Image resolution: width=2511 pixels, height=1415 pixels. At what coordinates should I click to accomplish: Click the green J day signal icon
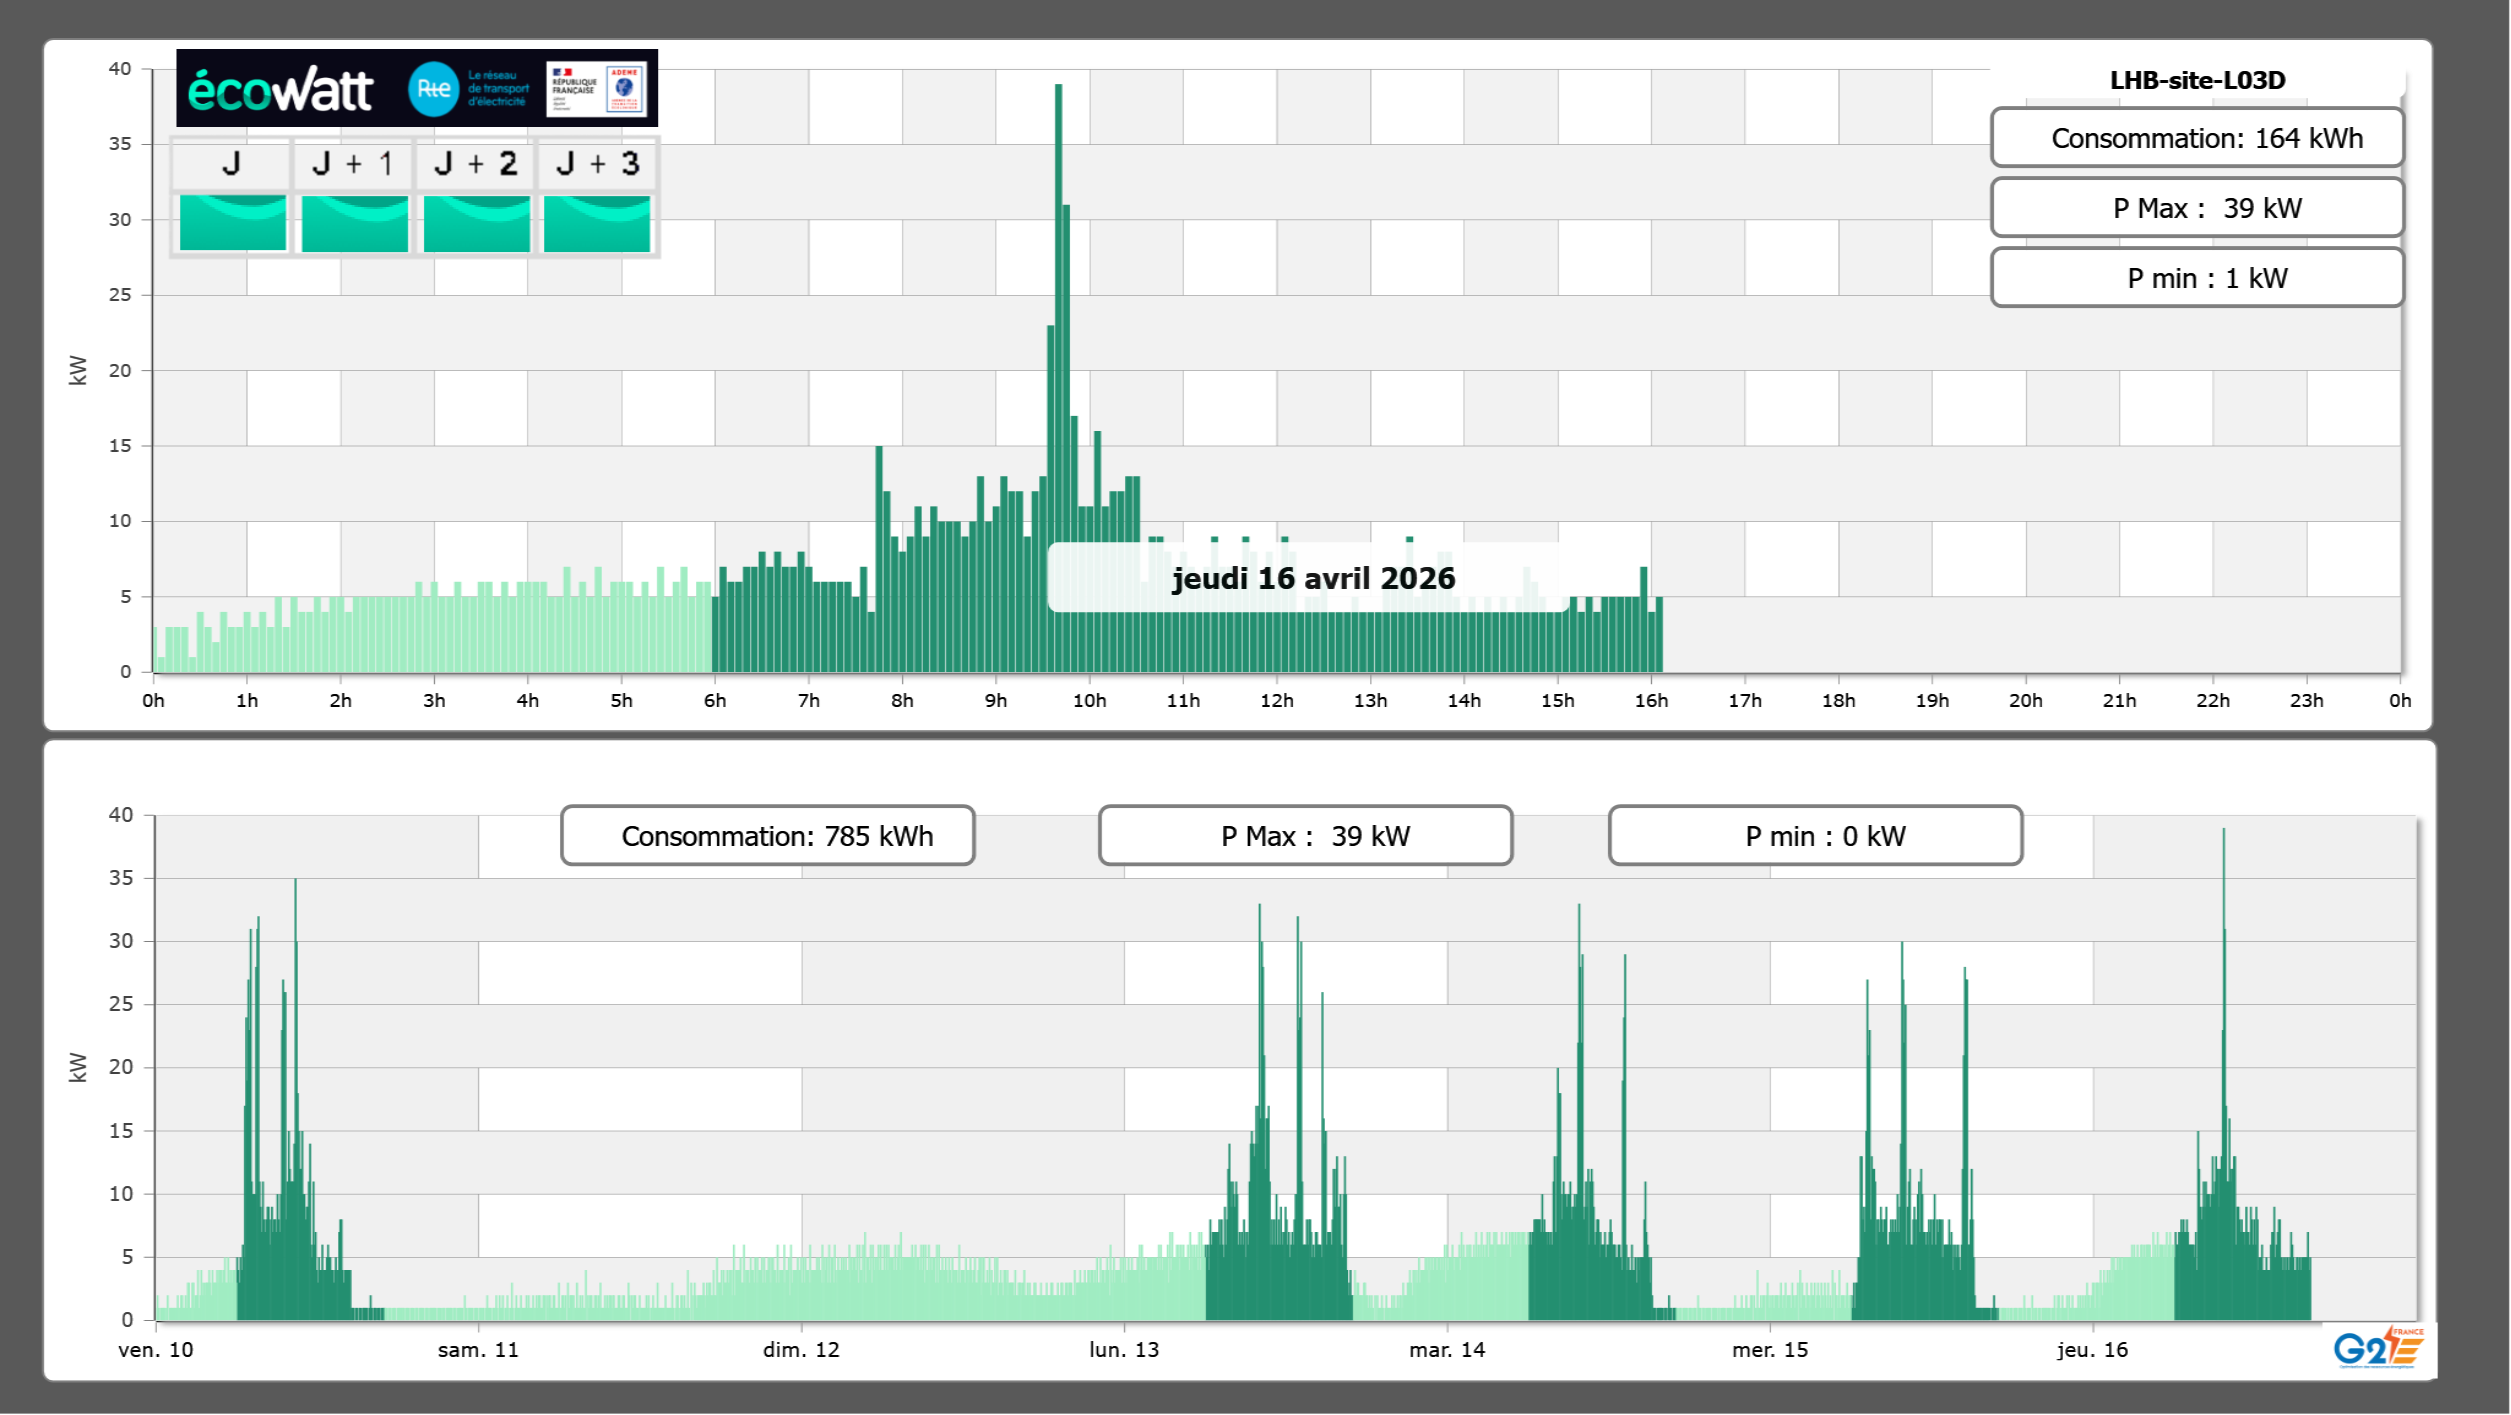[232, 223]
